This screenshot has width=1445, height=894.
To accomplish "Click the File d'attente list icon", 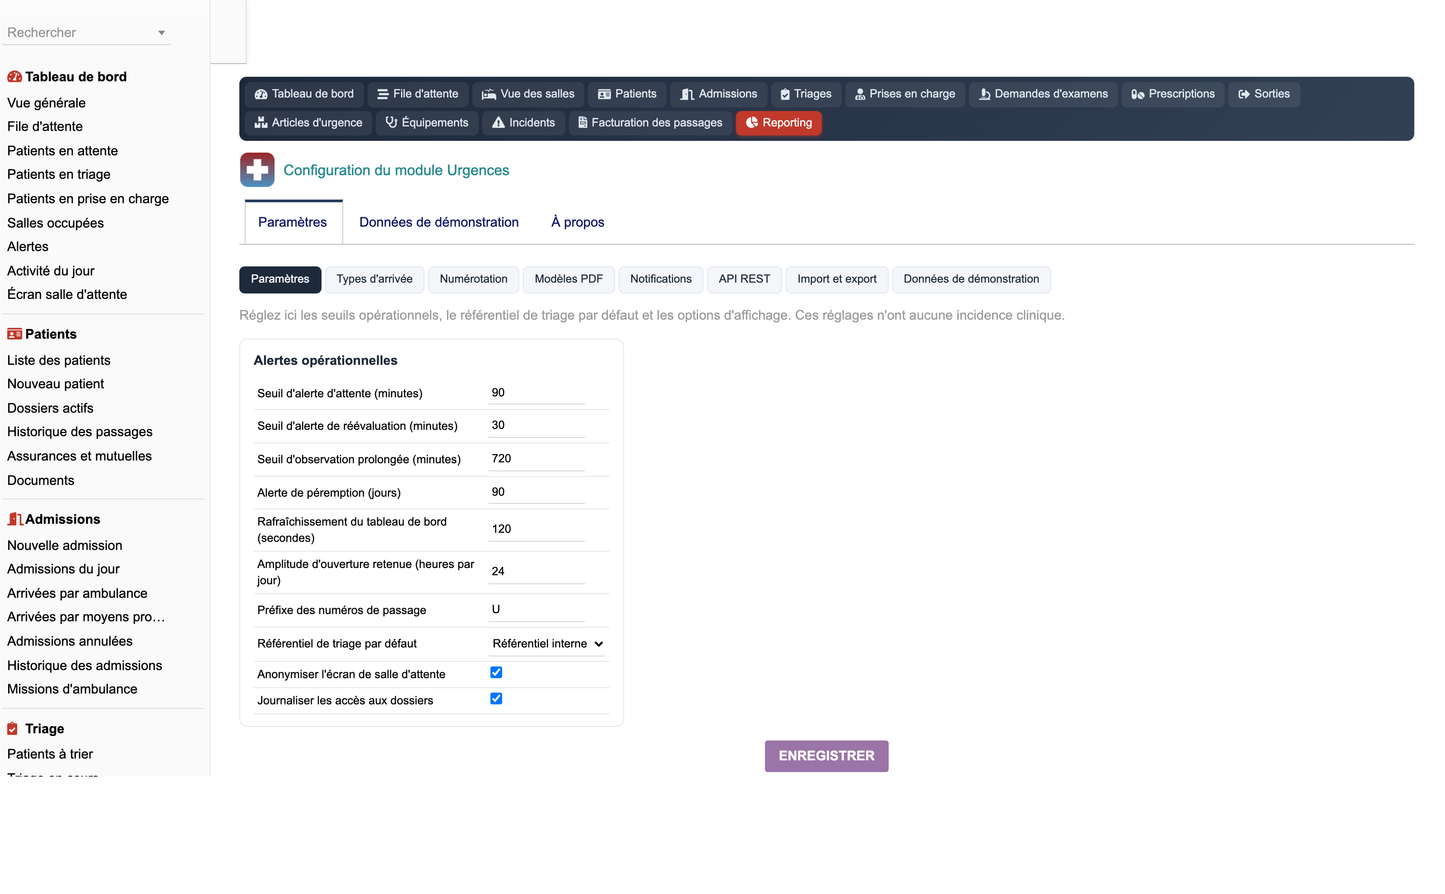I will pos(383,94).
